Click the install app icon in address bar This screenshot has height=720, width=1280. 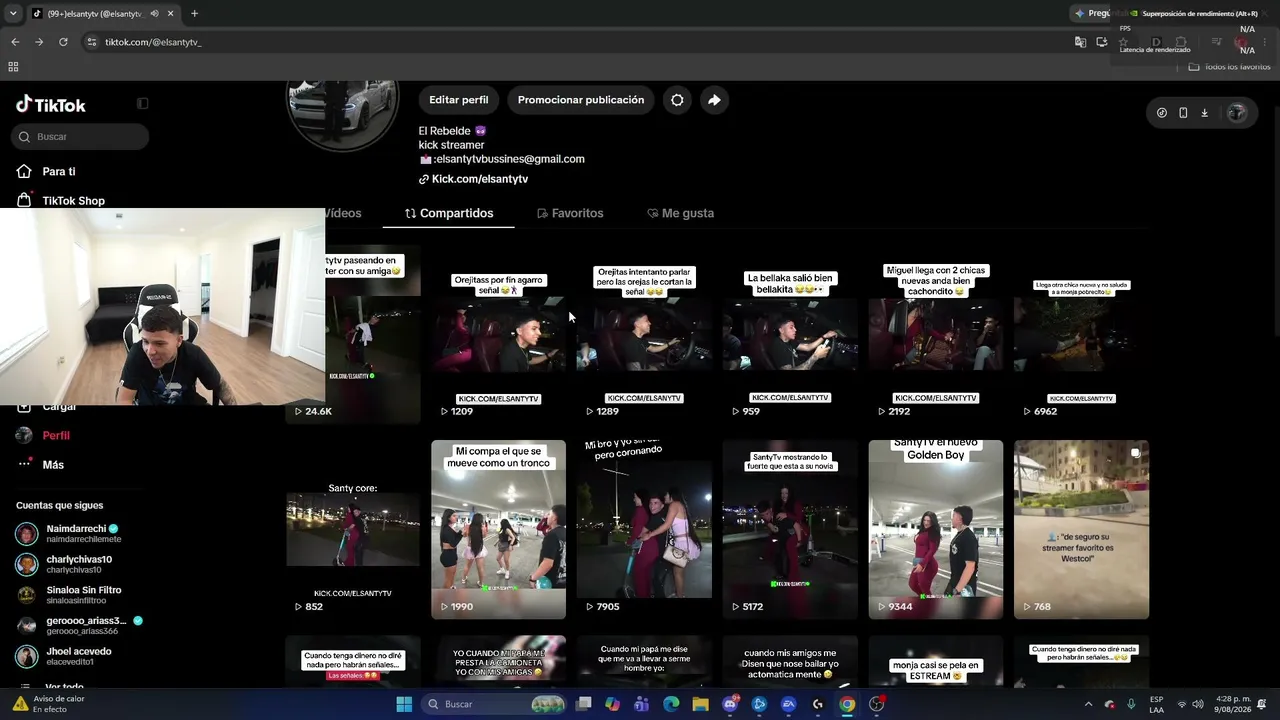tap(1102, 42)
